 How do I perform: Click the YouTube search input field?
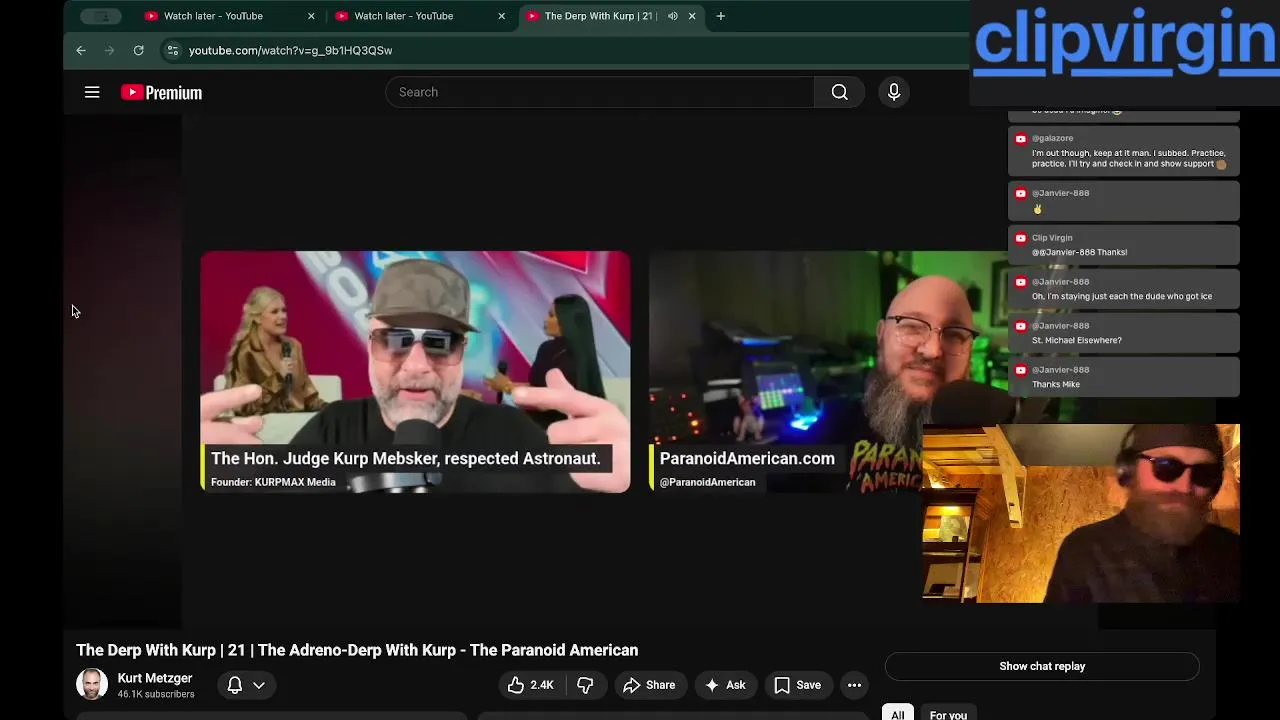click(600, 92)
